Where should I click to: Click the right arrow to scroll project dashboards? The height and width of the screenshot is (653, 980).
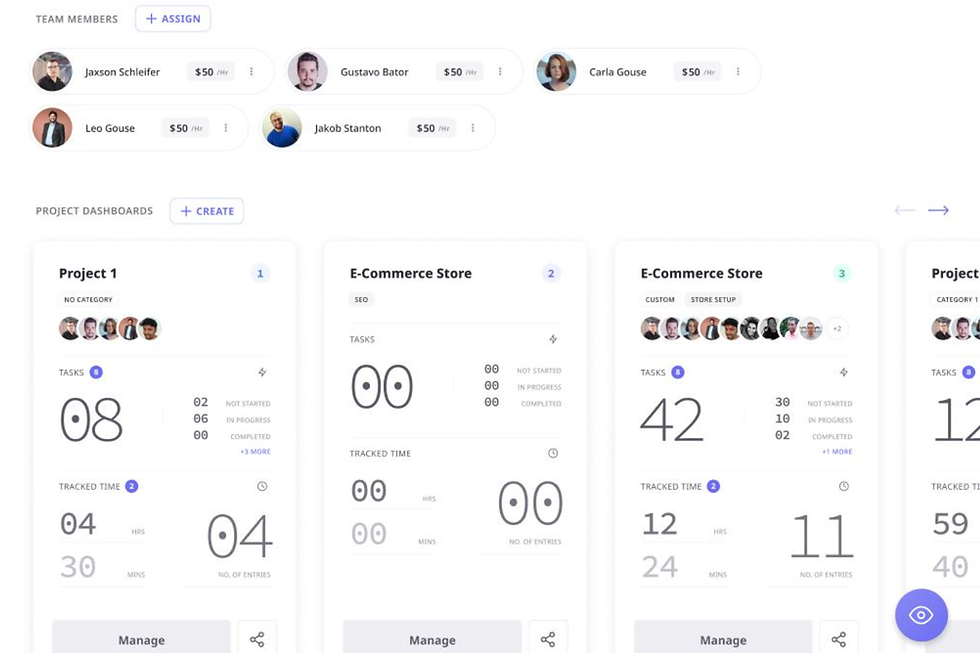(938, 210)
